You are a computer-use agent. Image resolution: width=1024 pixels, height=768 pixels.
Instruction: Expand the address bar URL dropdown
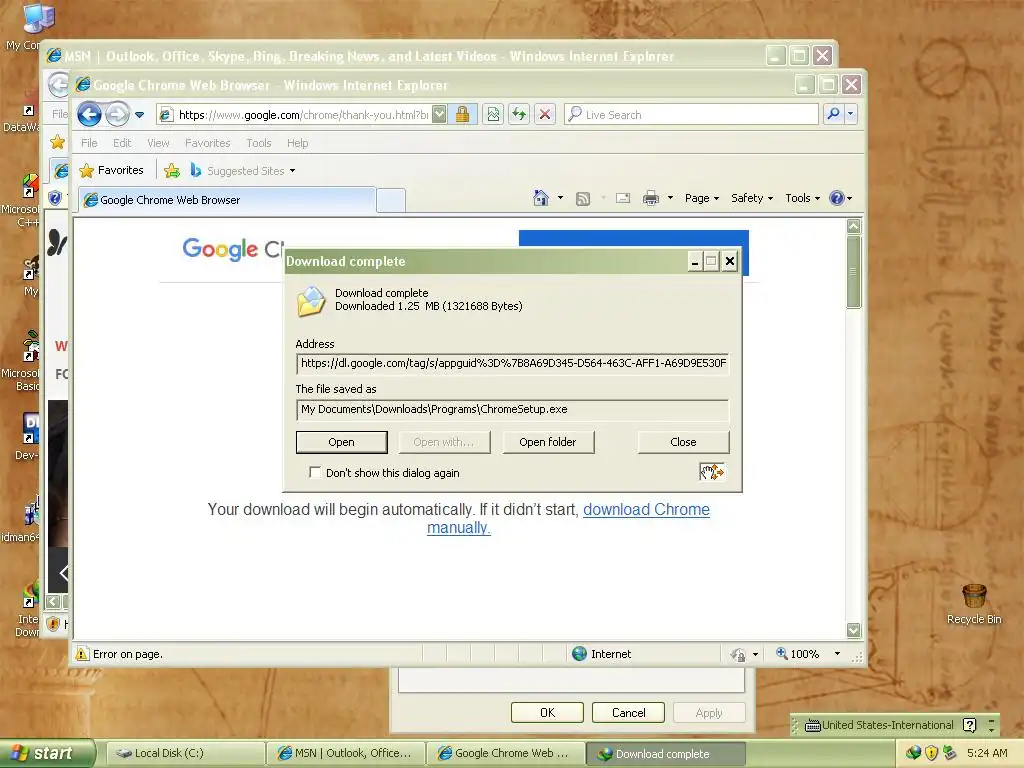tap(440, 114)
